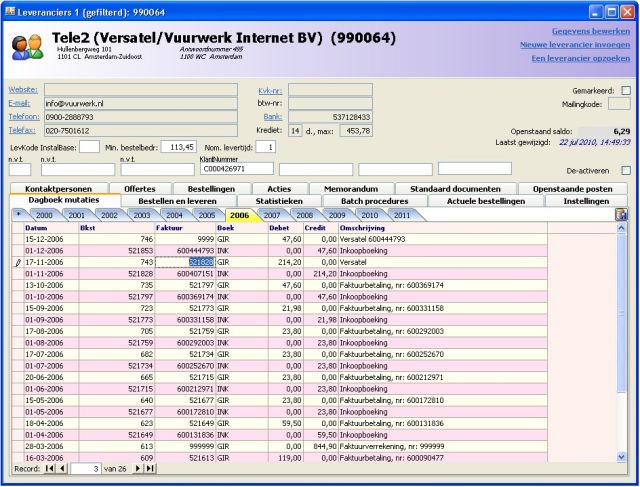Select the asterisk all-years tab
The image size is (640, 487).
point(18,215)
